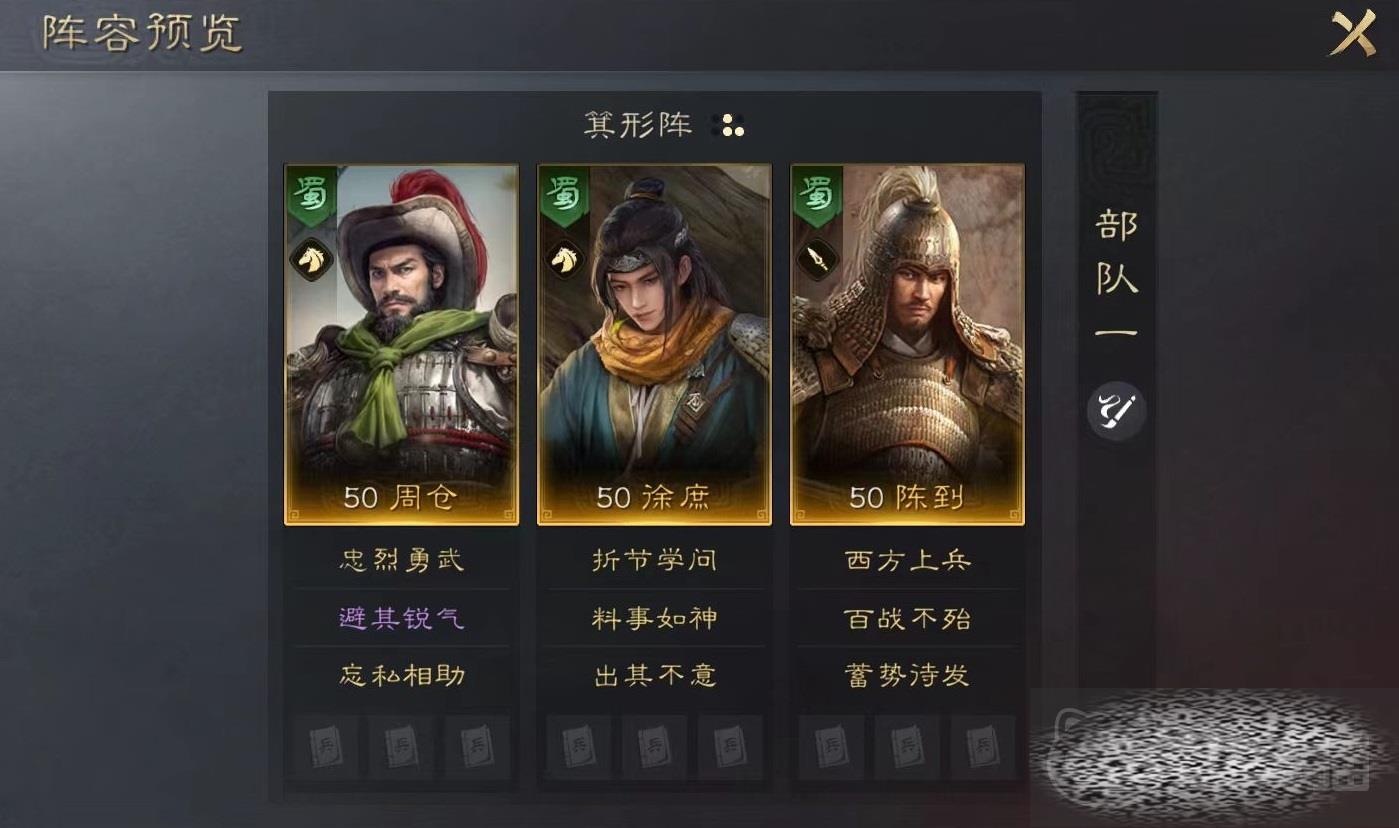Click the green 蜀 faction badge on 陈到
Viewport: 1399px width, 828px height.
tap(817, 196)
